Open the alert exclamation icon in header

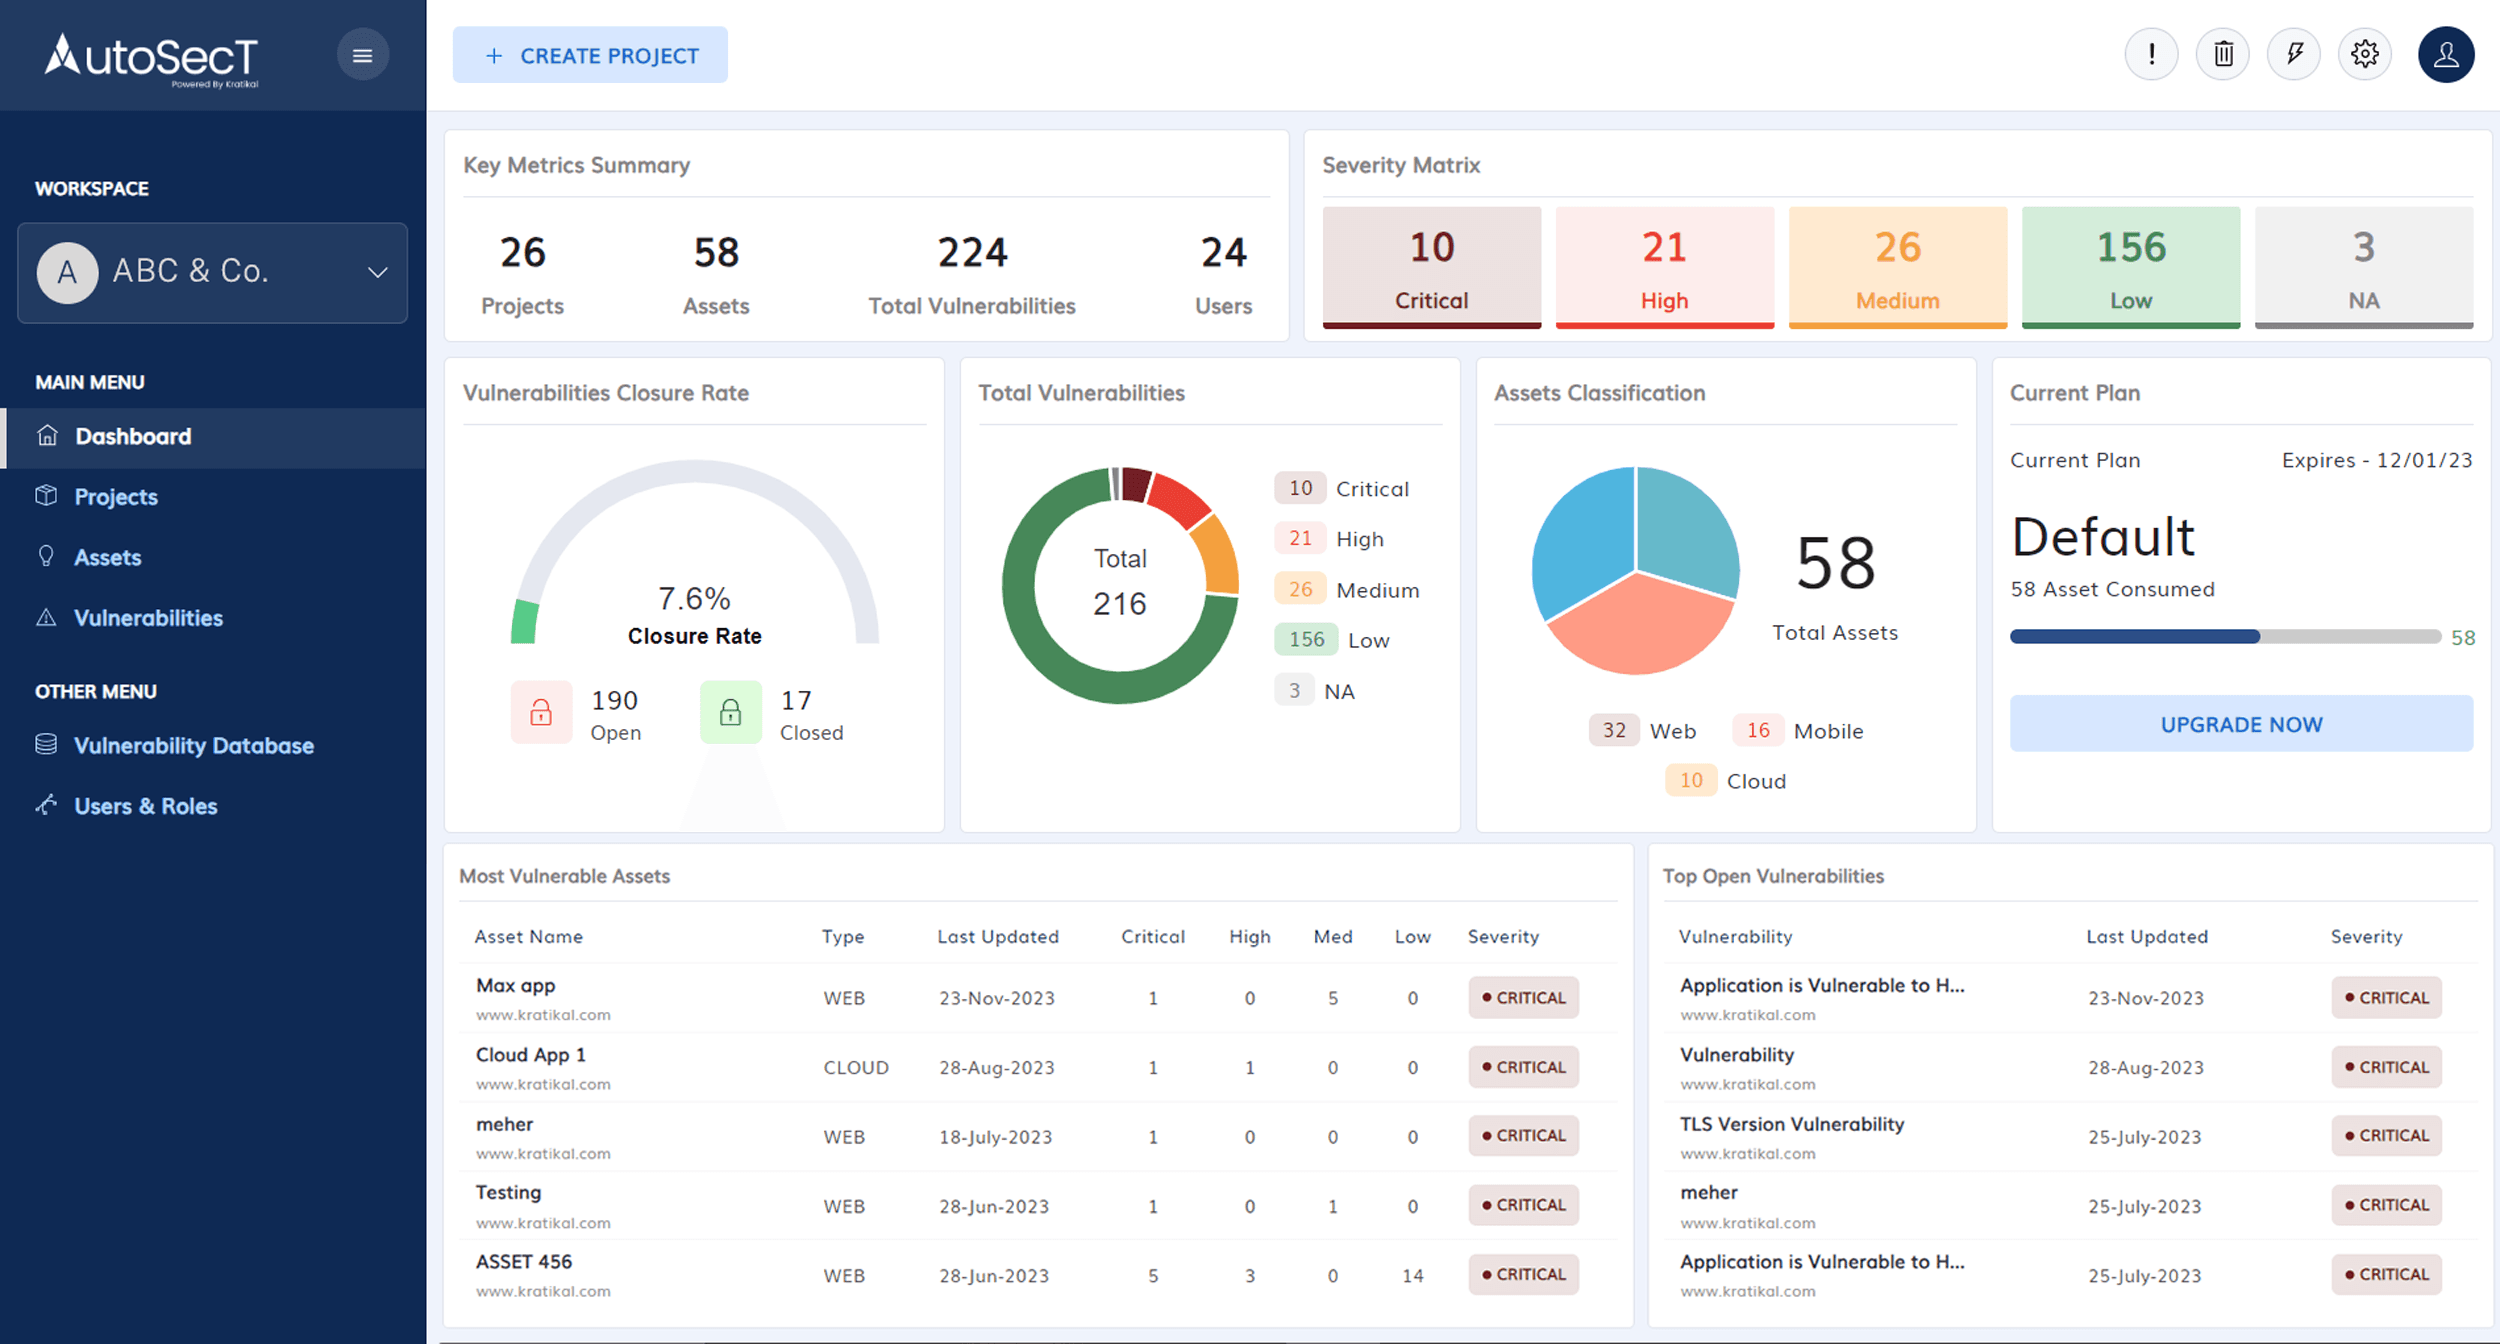point(2151,54)
